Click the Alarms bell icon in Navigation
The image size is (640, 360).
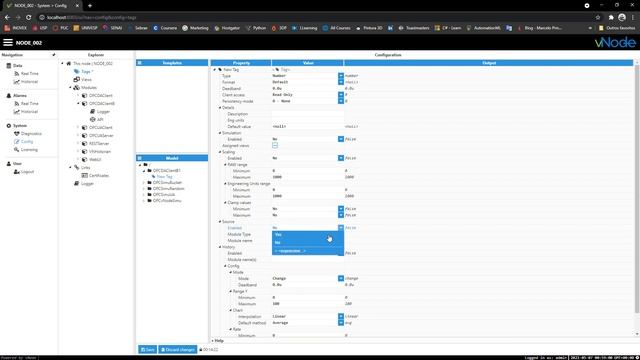pos(9,96)
